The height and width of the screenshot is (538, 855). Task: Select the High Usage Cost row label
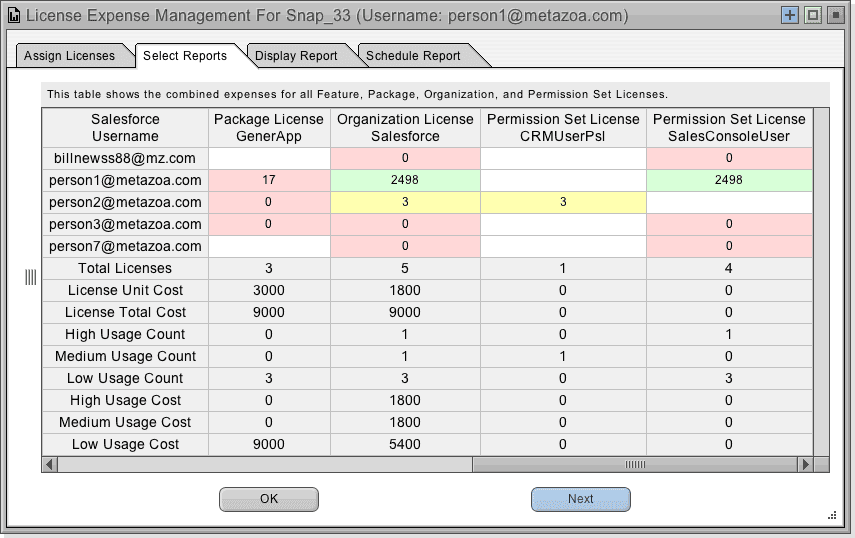(x=125, y=400)
